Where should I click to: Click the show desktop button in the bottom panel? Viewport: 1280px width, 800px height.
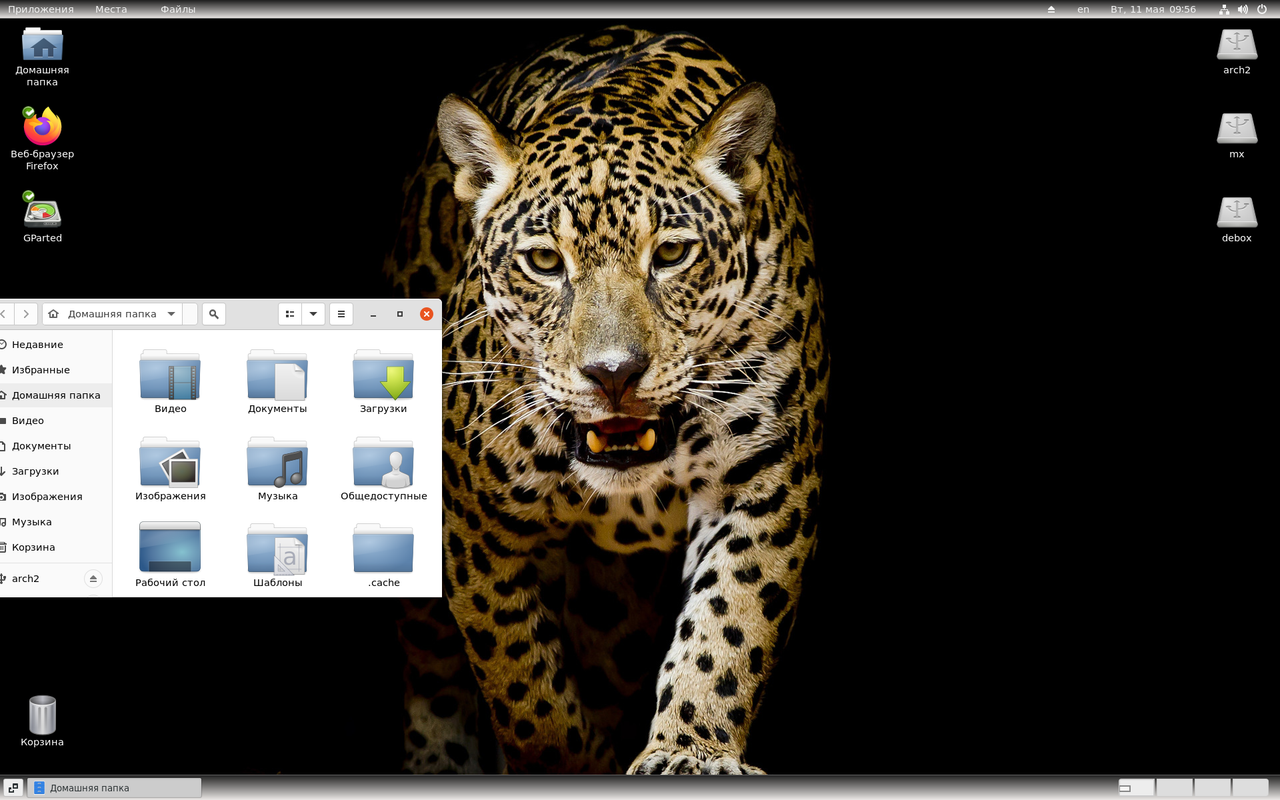[13, 788]
